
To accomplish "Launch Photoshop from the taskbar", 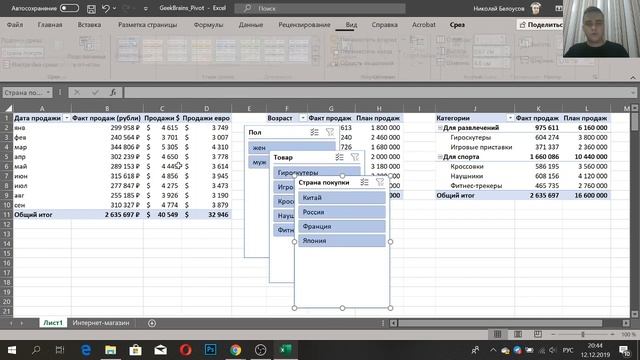I will pos(211,350).
